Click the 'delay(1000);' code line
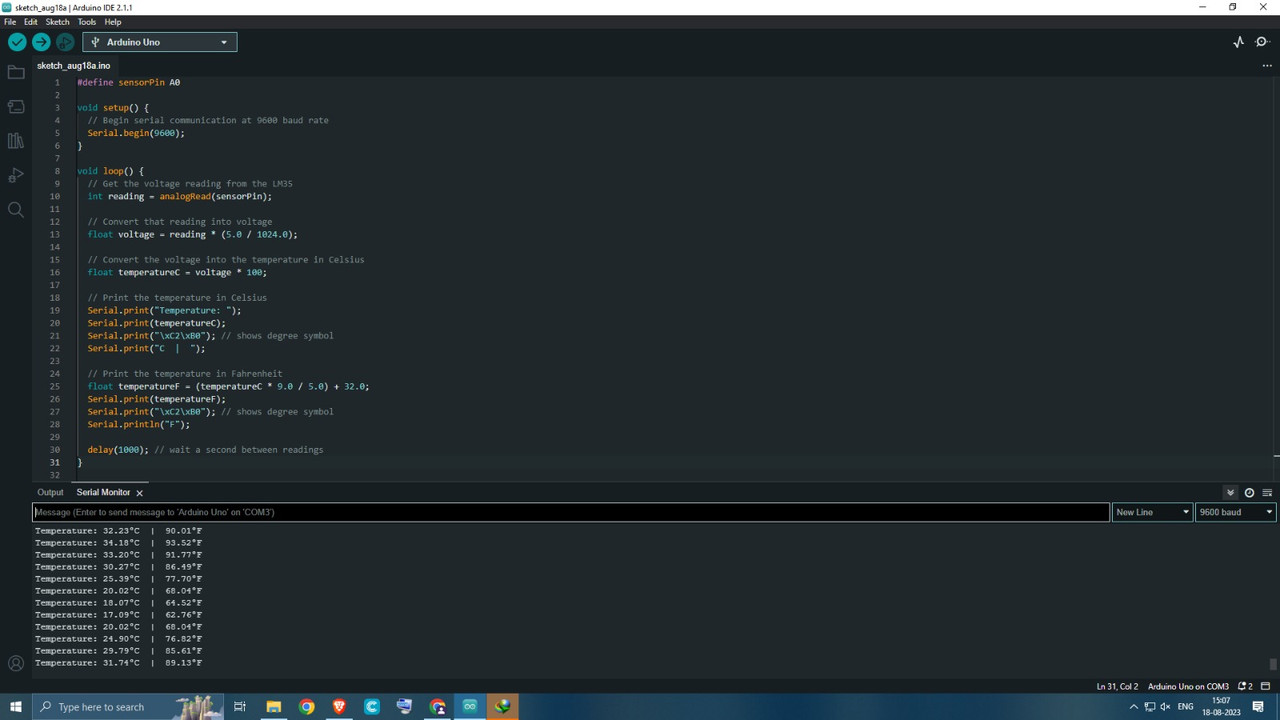This screenshot has width=1280, height=720. (x=118, y=450)
